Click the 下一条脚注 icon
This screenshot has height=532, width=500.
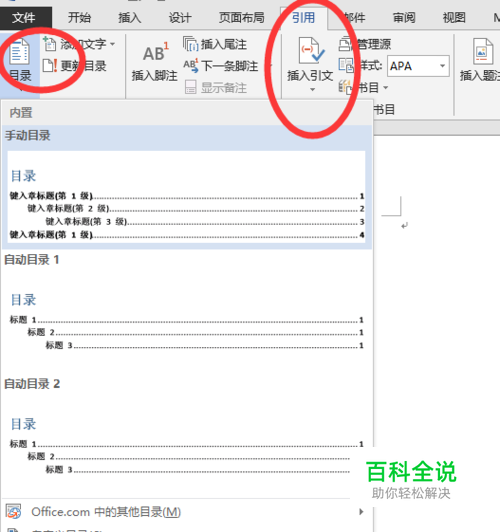tap(191, 66)
